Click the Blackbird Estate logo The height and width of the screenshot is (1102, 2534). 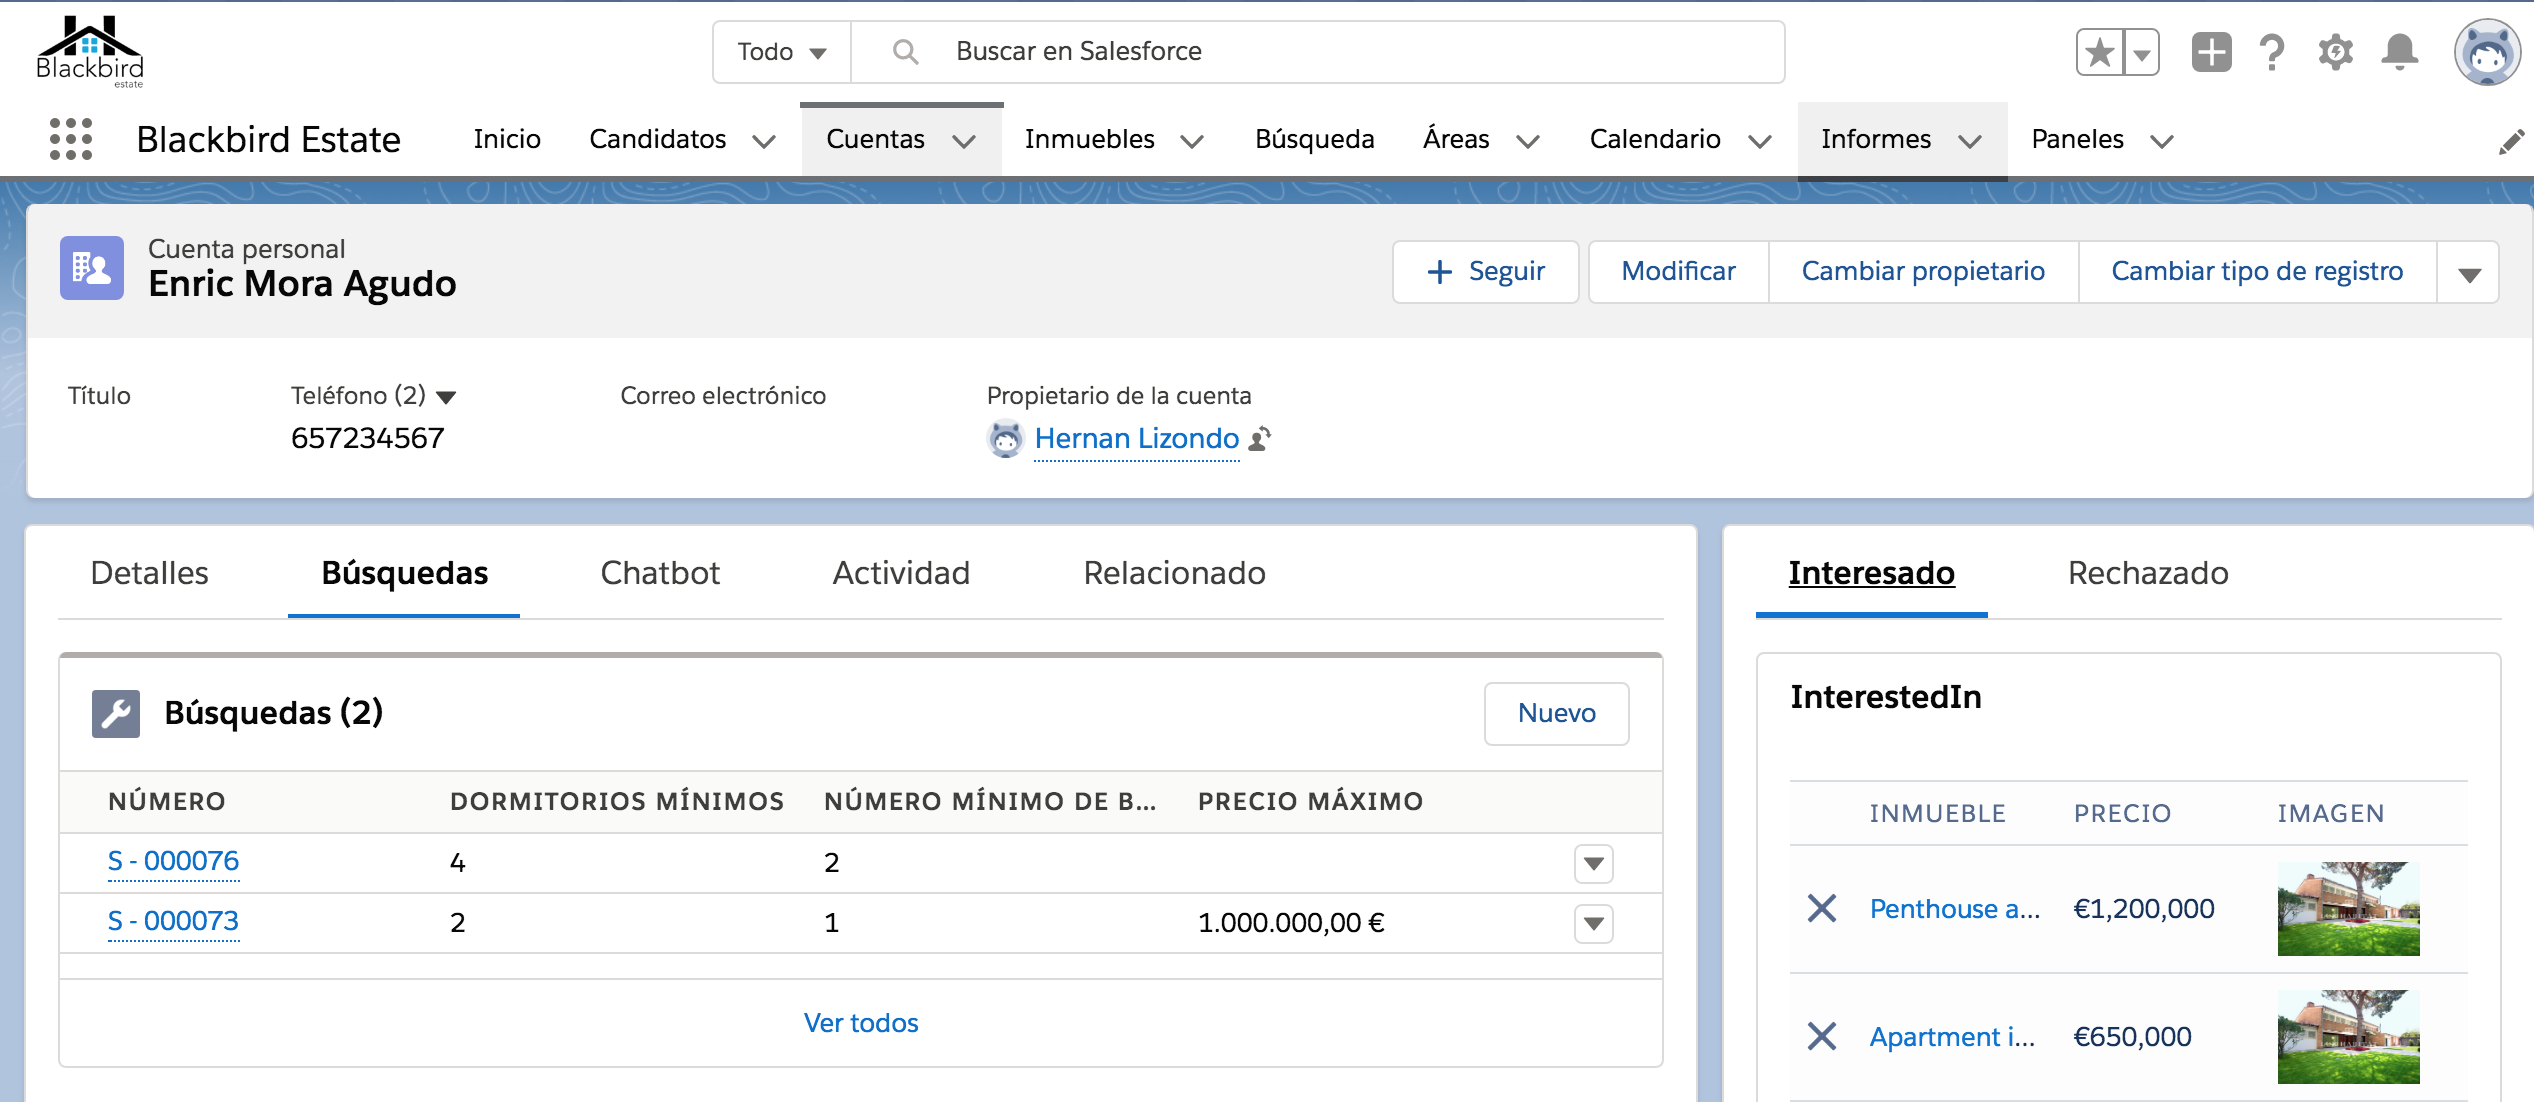[x=90, y=51]
